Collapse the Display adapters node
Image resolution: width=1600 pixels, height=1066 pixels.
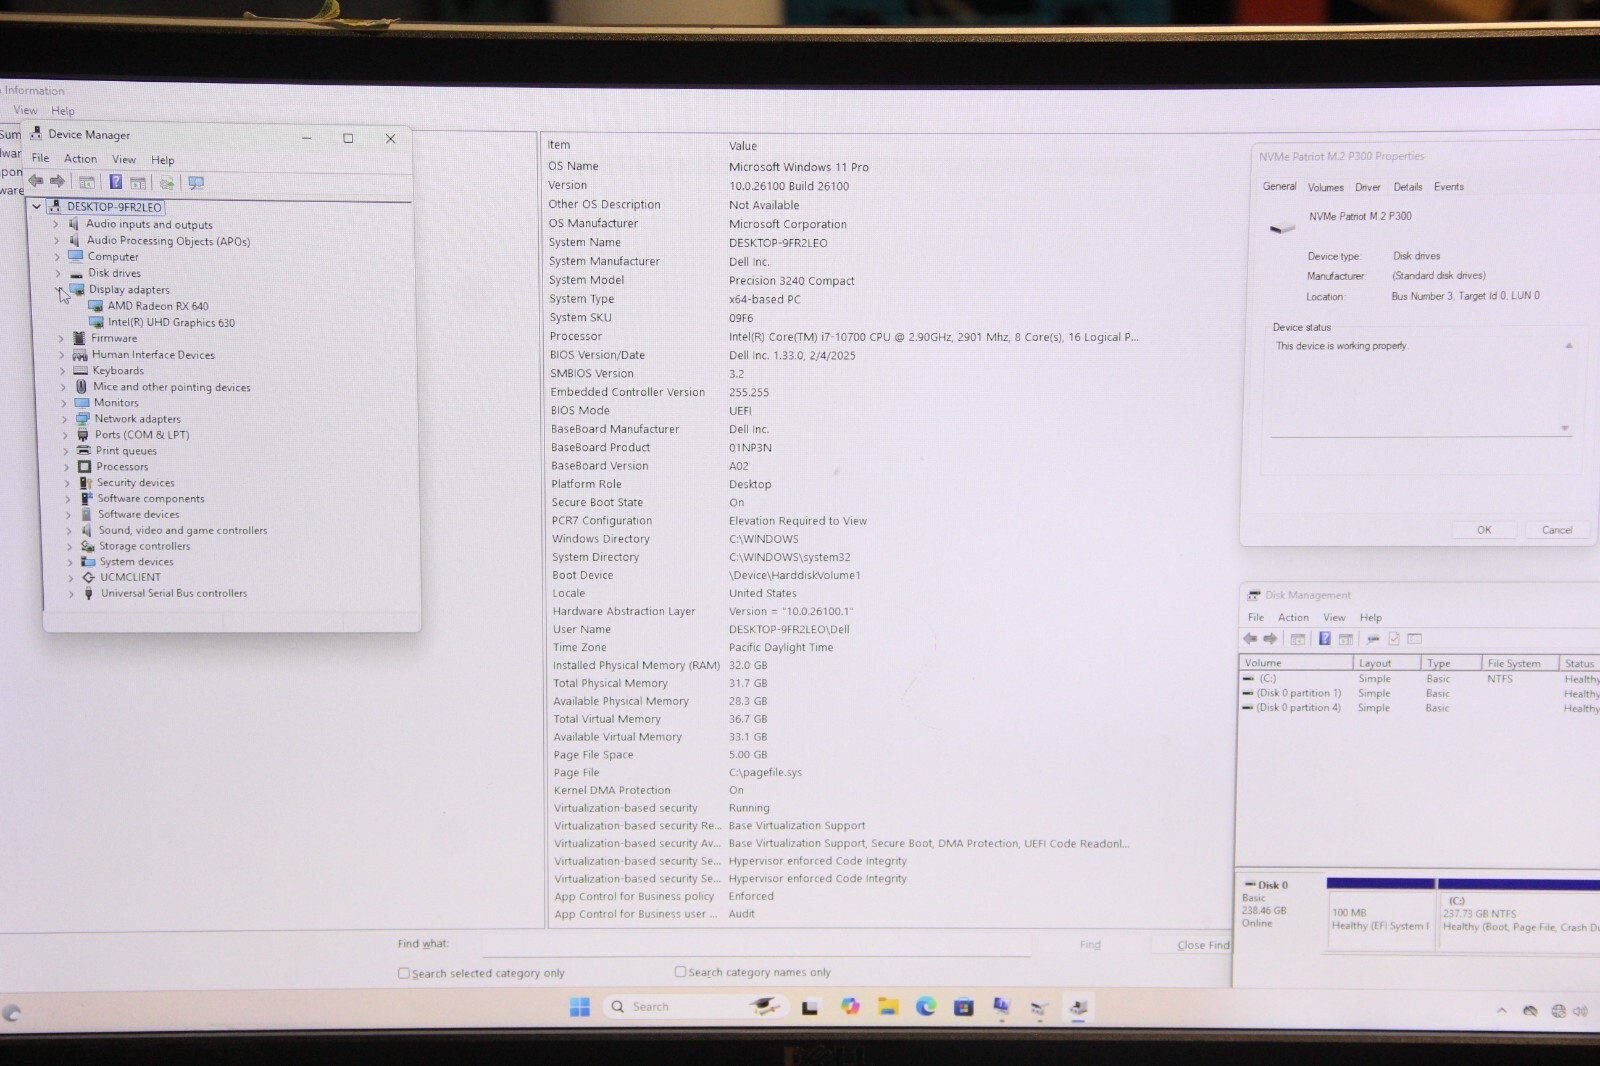coord(59,289)
